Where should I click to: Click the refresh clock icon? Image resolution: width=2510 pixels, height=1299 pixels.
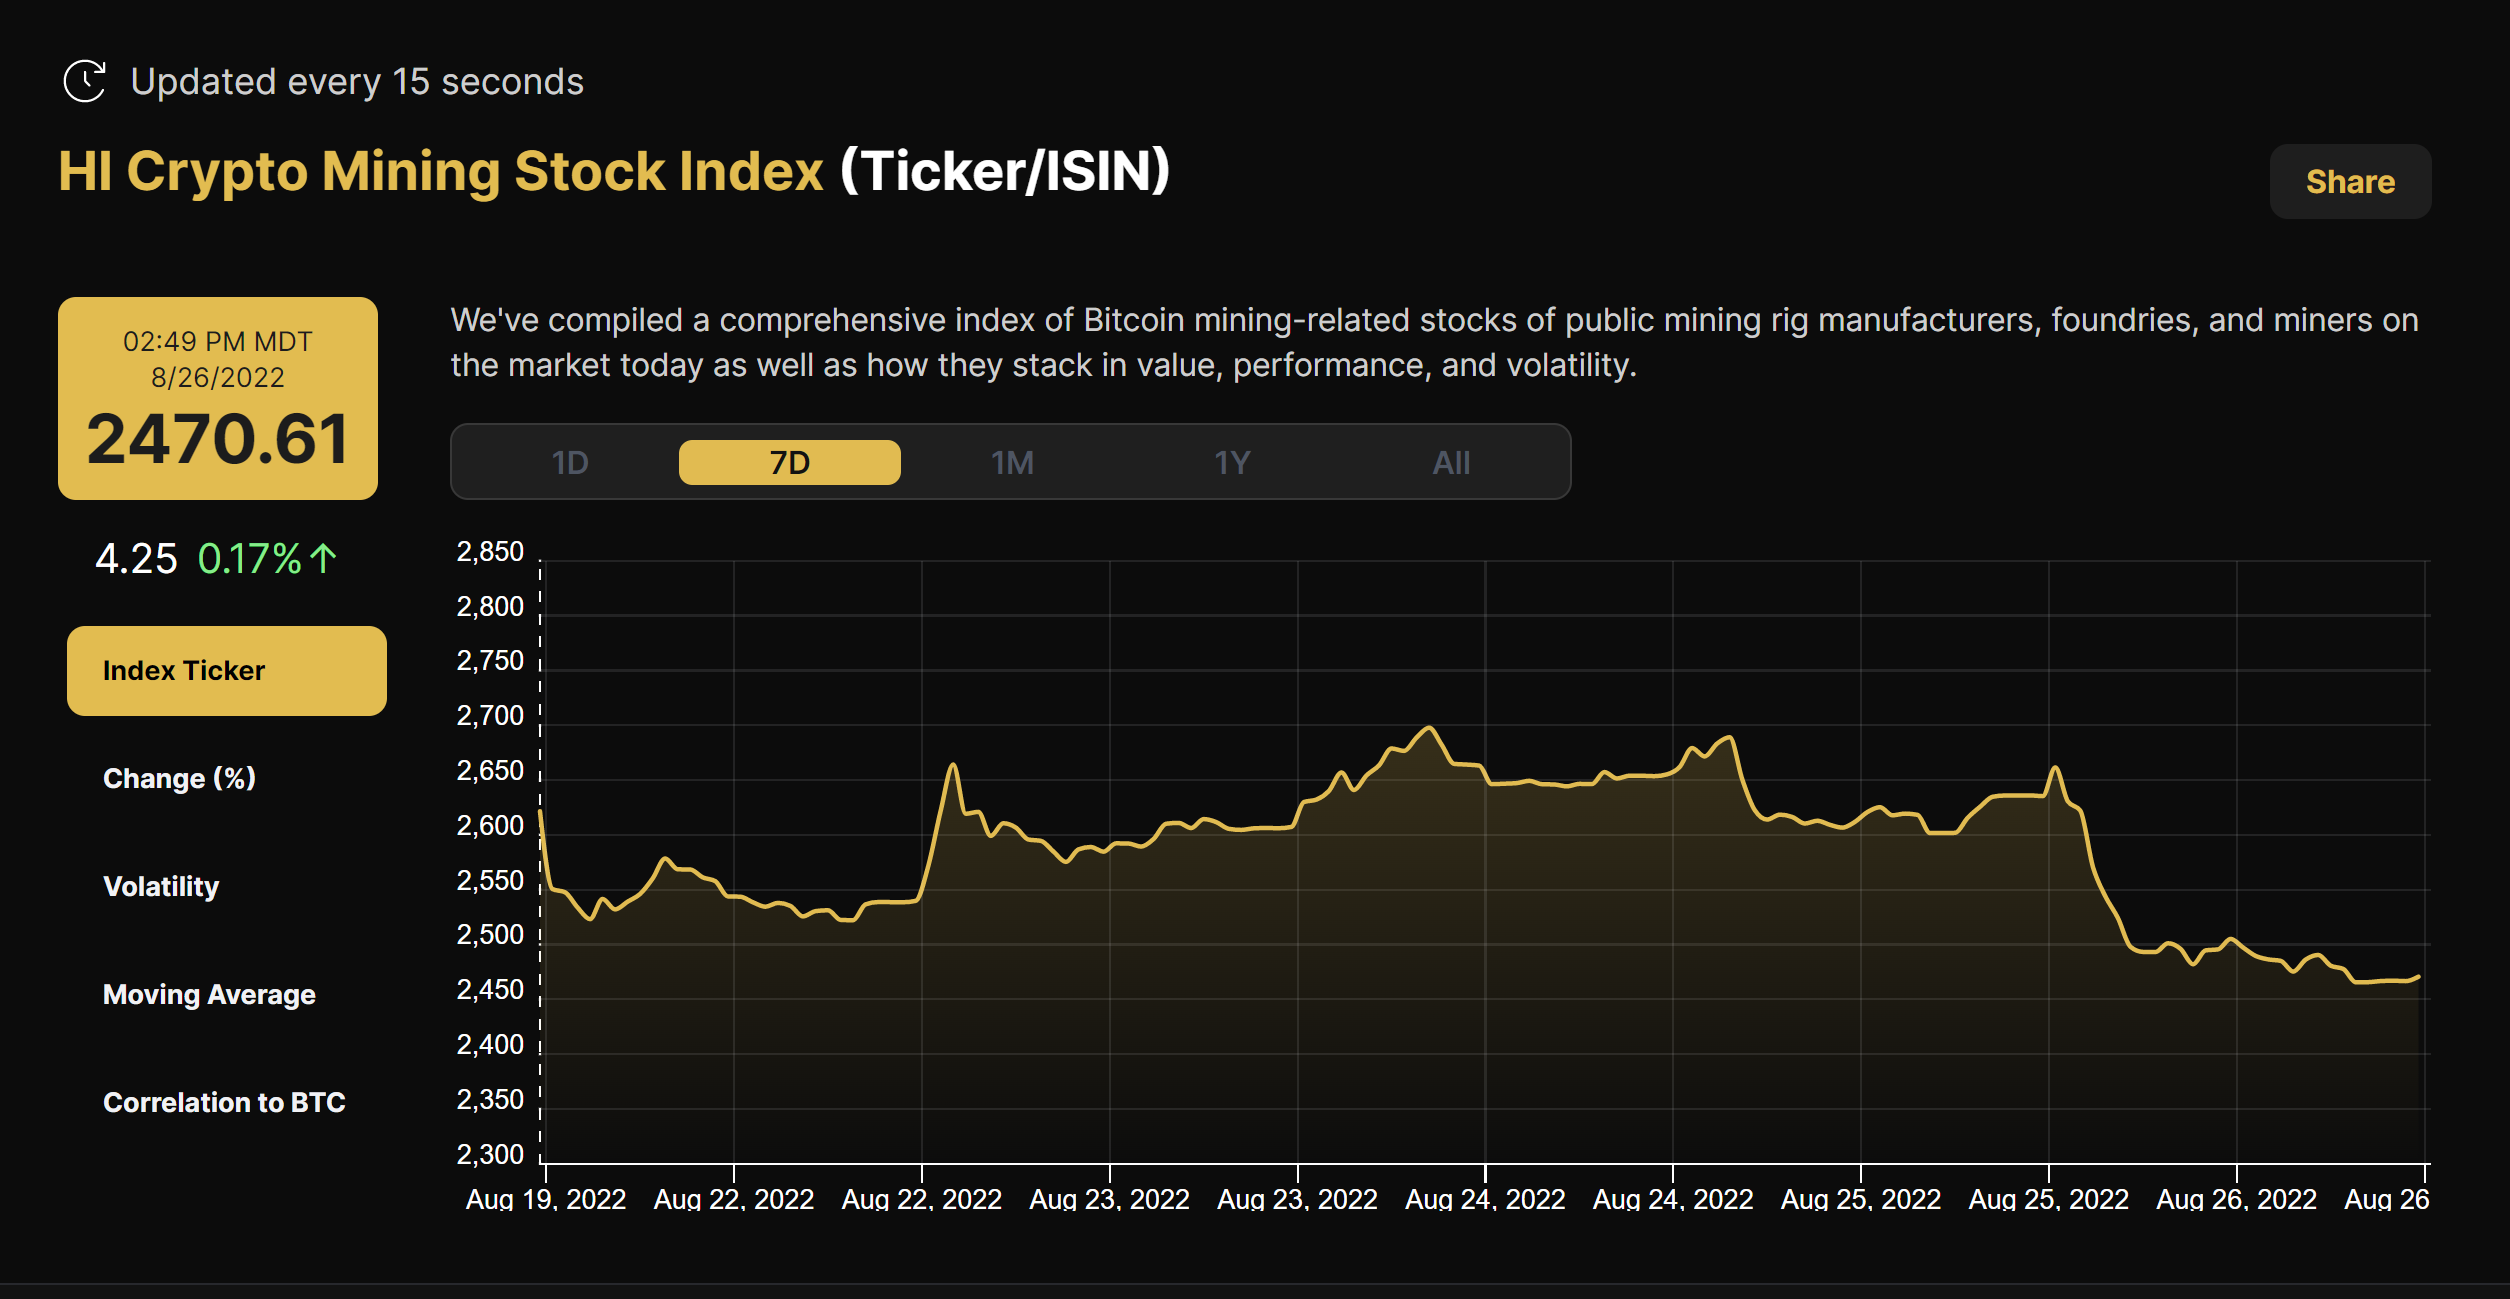pyautogui.click(x=85, y=81)
